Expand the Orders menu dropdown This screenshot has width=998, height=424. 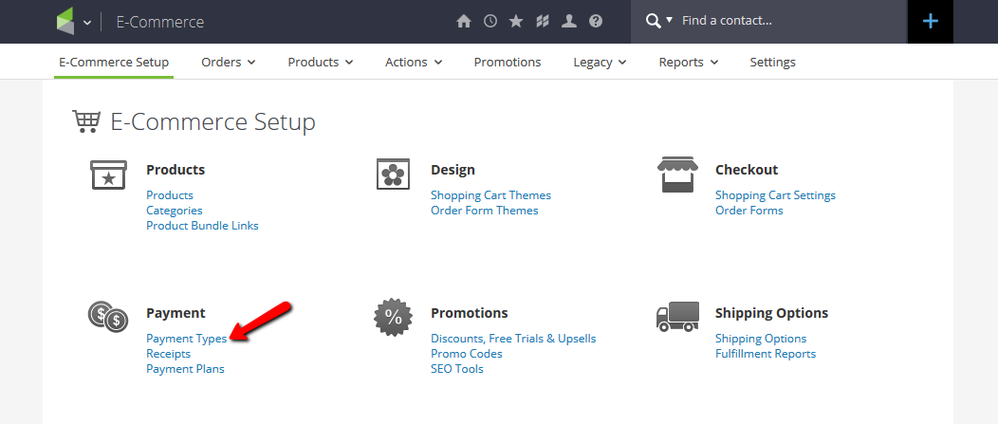[x=228, y=62]
